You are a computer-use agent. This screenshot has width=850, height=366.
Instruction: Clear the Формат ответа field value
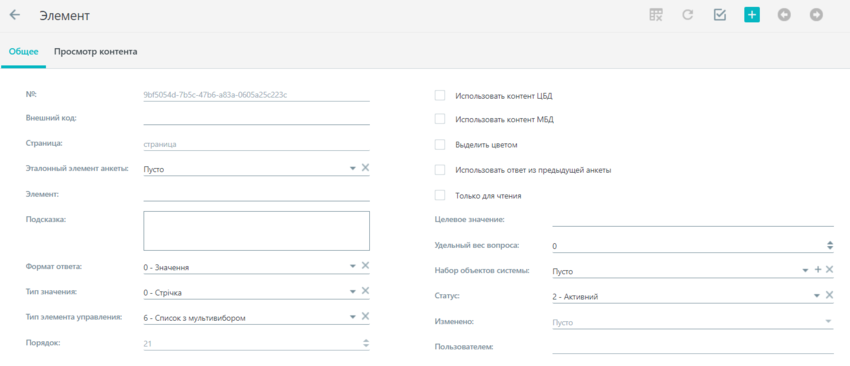(365, 265)
